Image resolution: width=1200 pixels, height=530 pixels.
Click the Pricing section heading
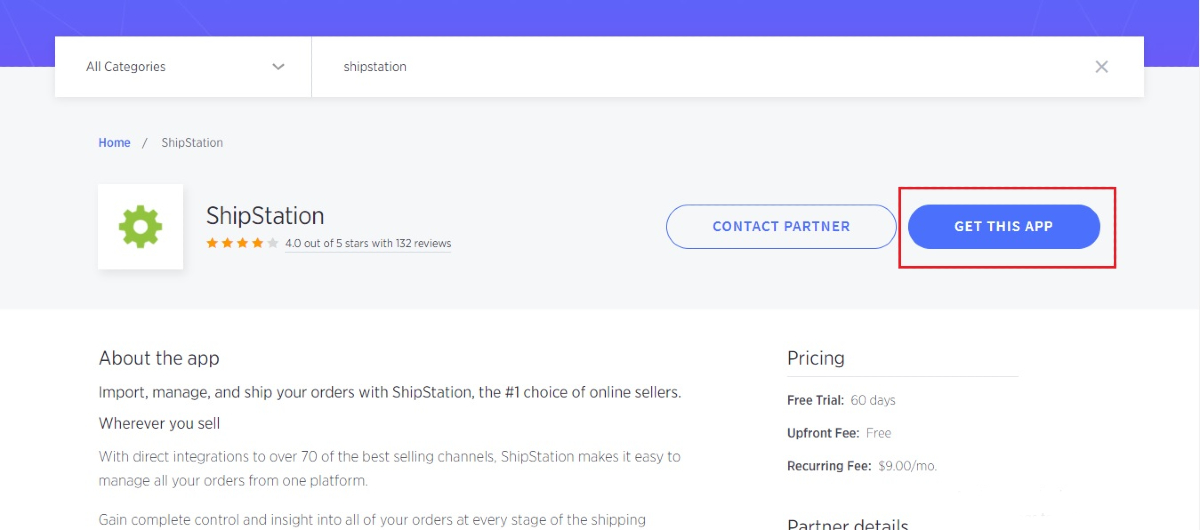pyautogui.click(x=816, y=358)
